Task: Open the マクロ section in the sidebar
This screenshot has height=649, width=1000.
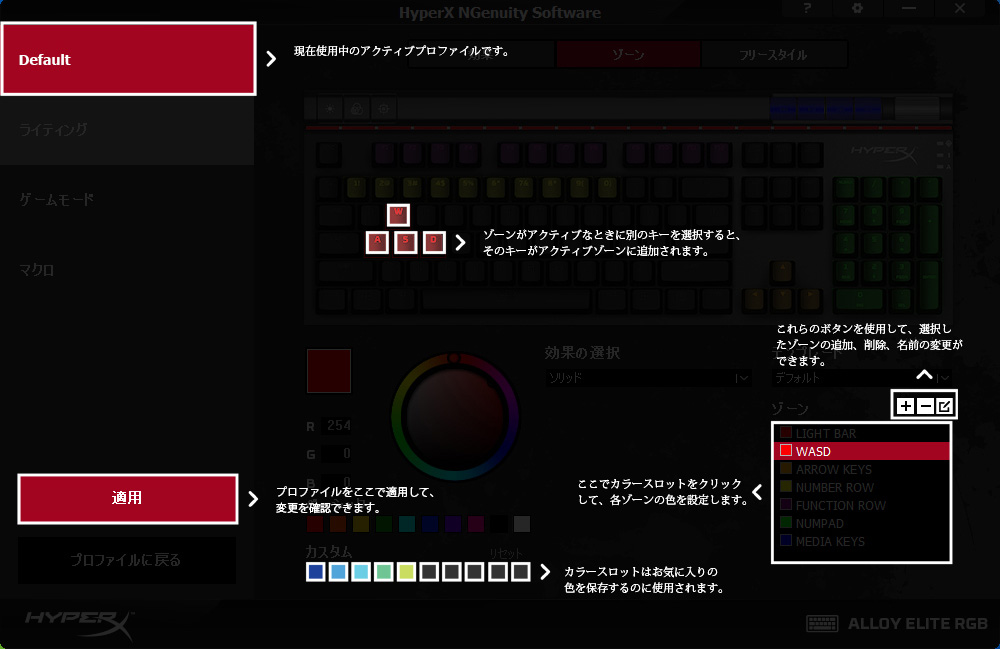Action: click(x=127, y=270)
